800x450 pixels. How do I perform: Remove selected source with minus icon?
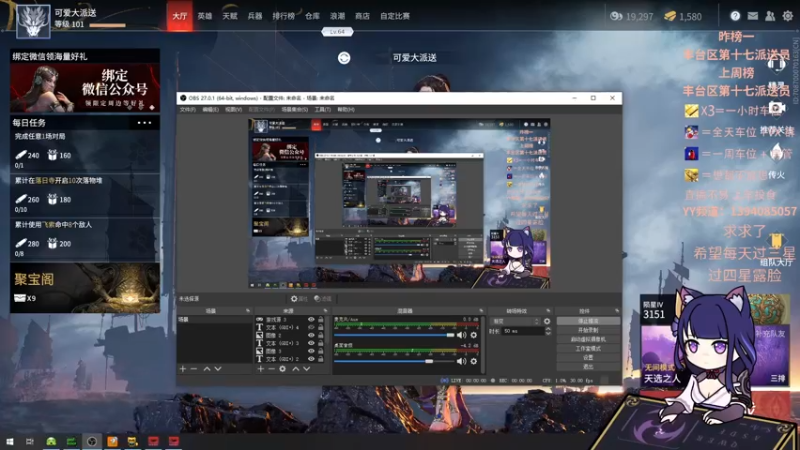tap(271, 368)
